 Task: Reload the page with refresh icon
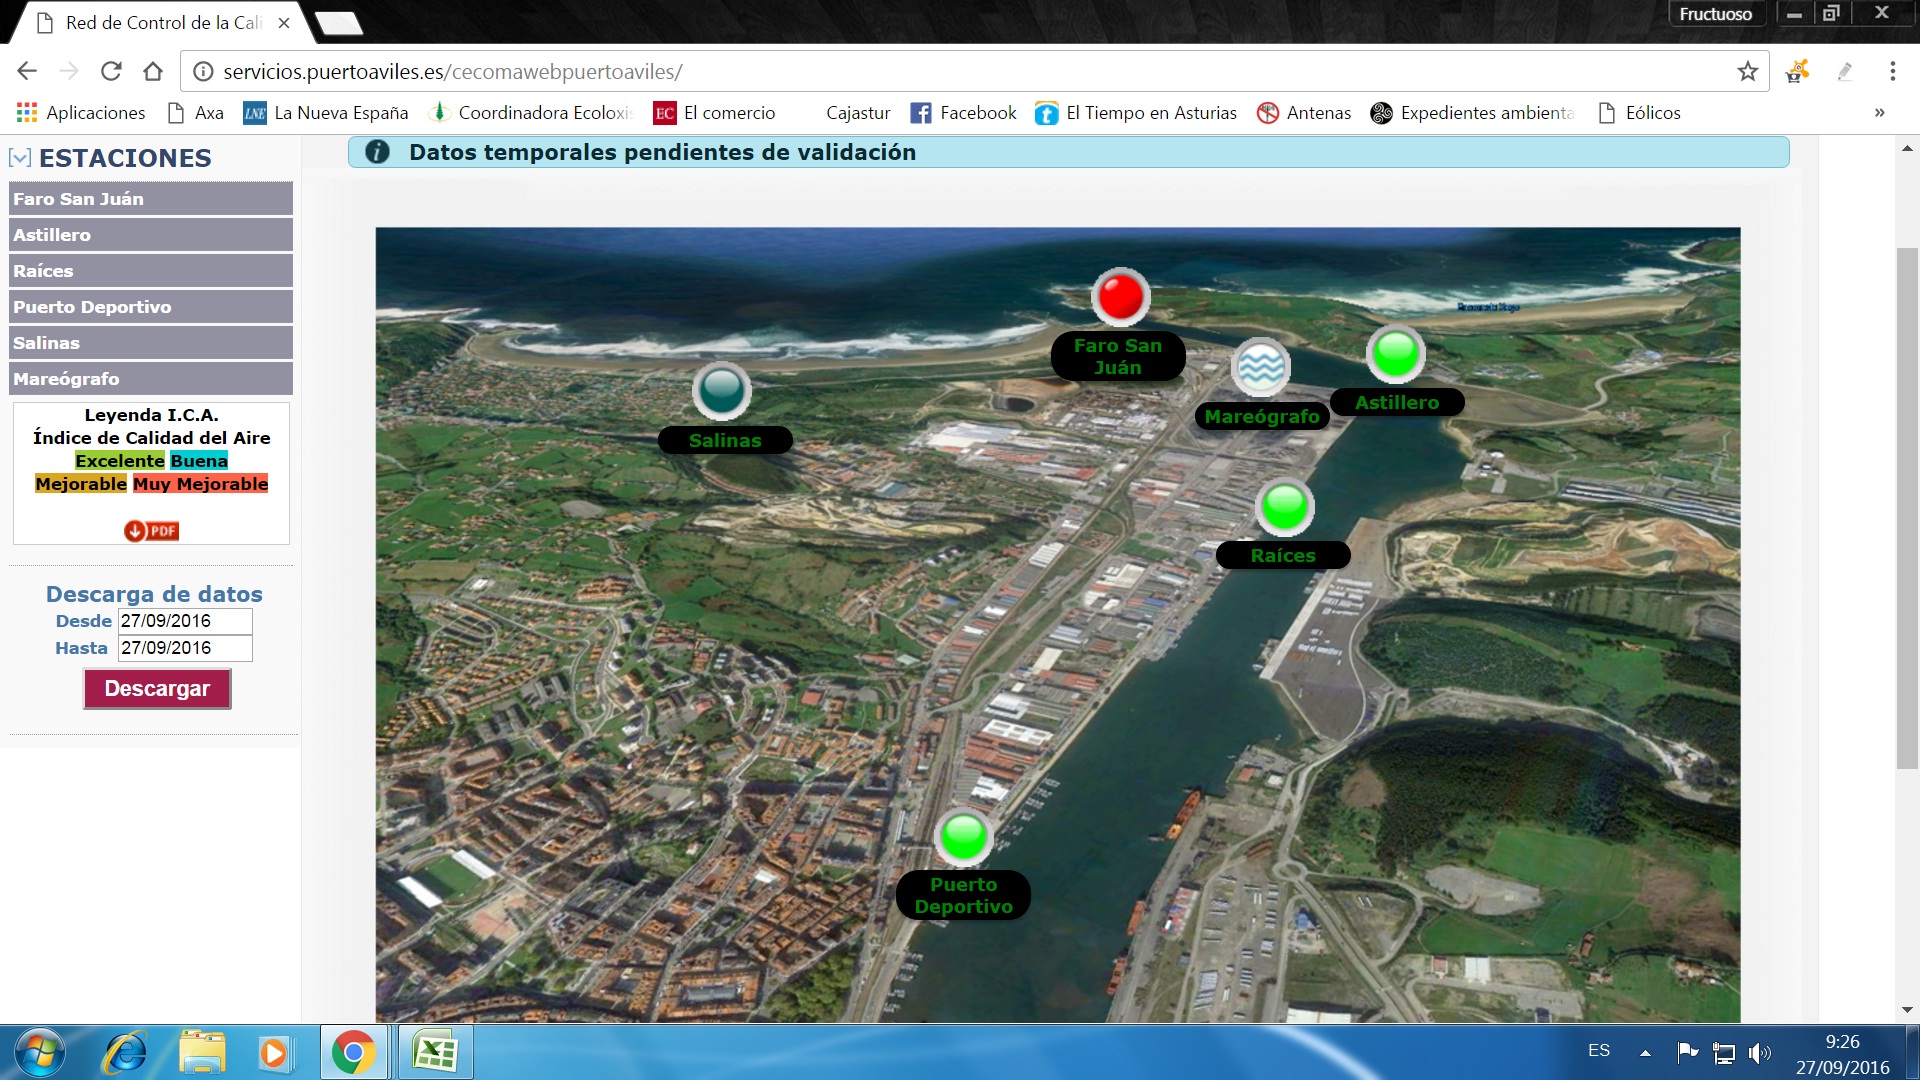[x=111, y=72]
